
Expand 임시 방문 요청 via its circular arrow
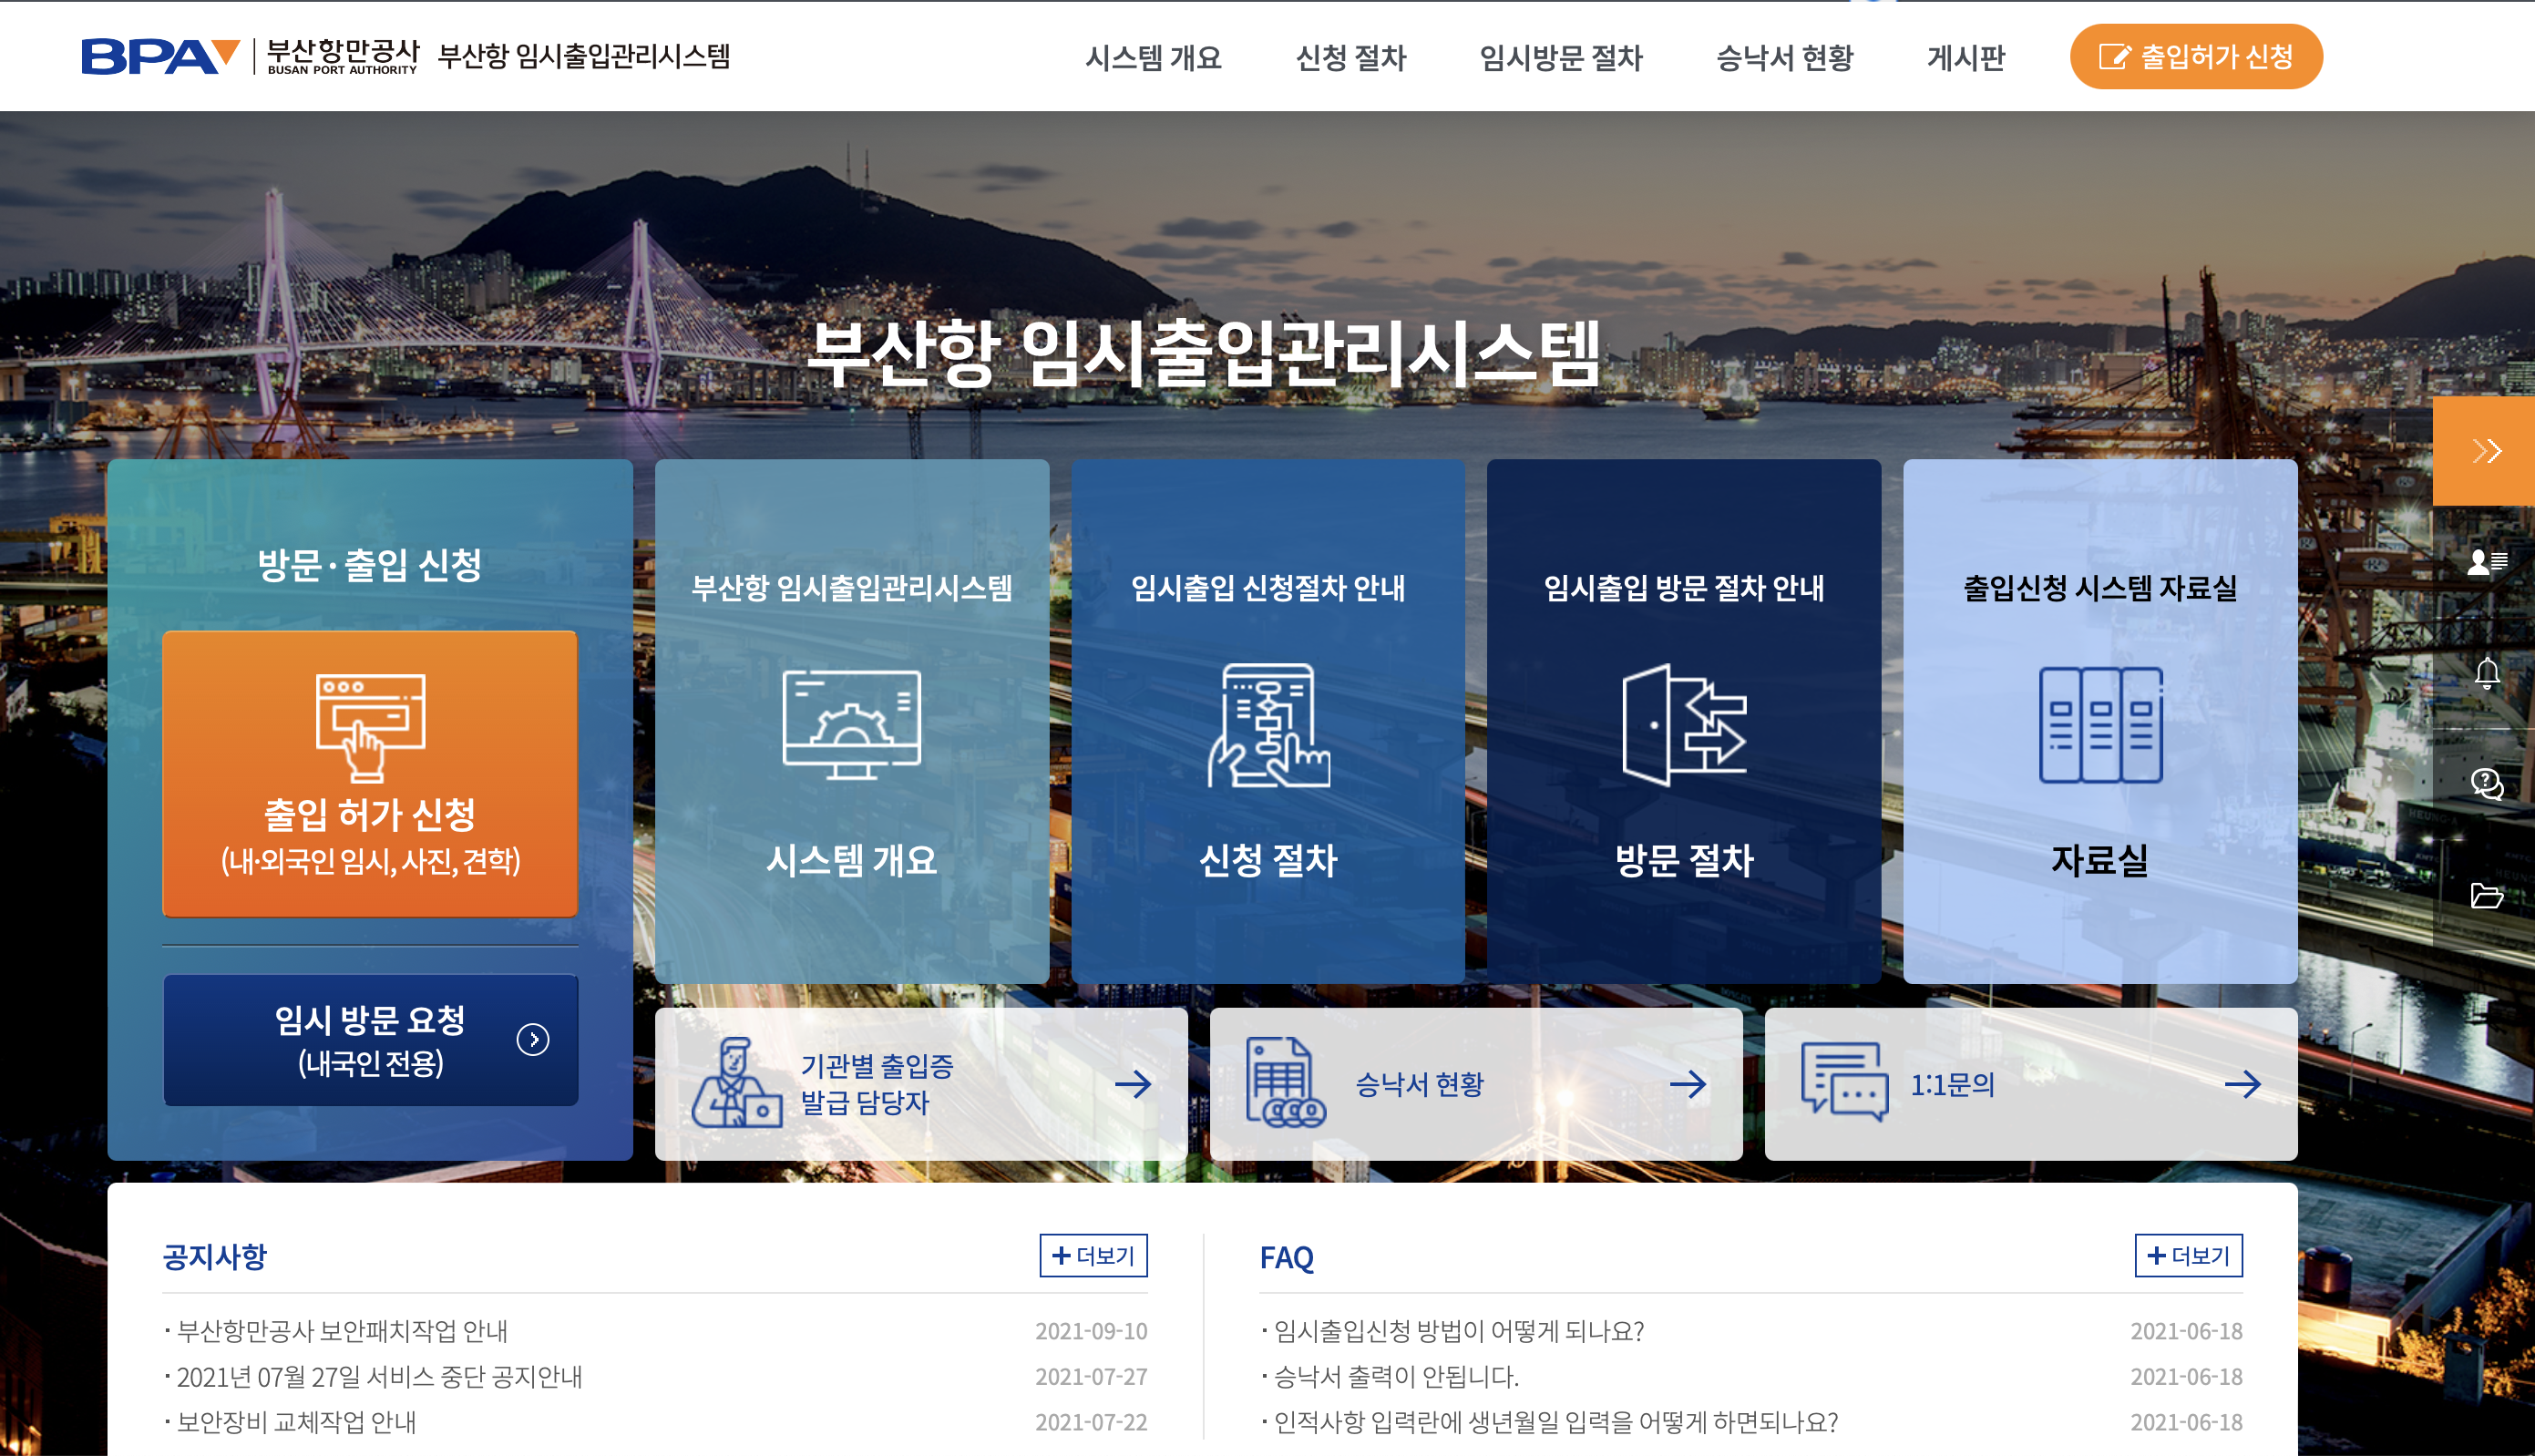point(533,1040)
